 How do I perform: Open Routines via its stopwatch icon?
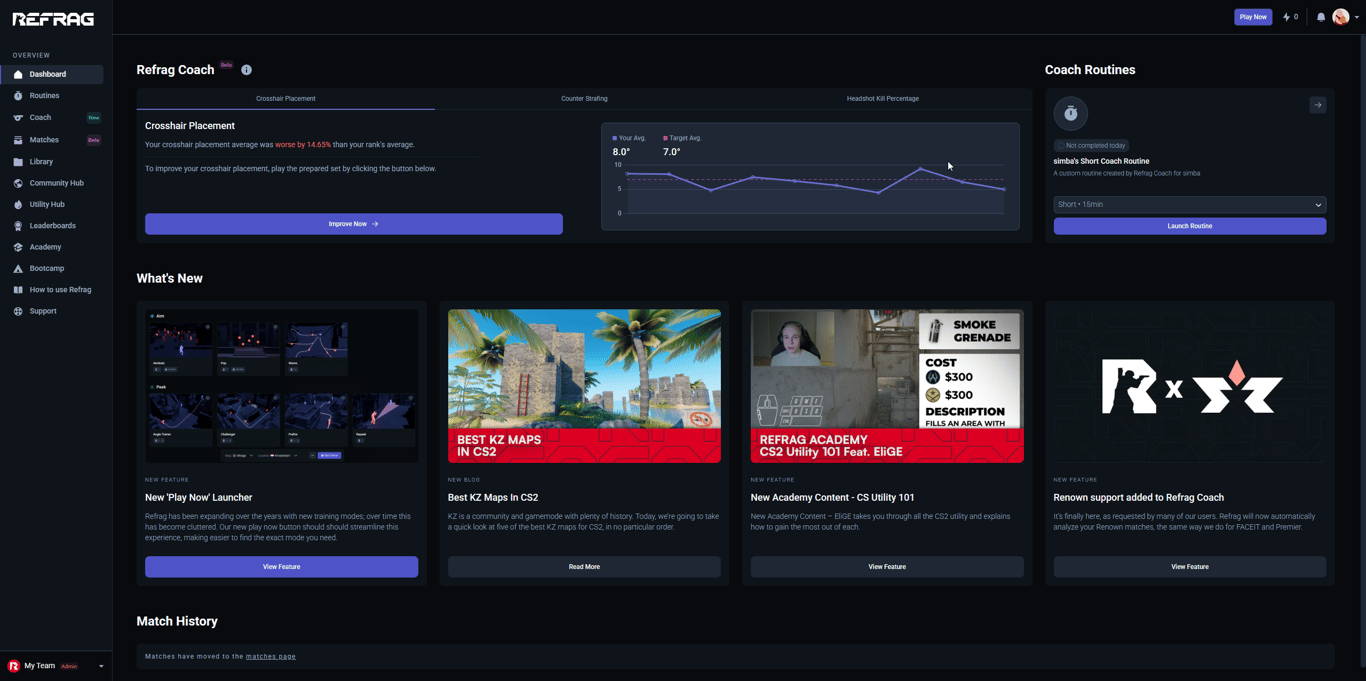(18, 96)
